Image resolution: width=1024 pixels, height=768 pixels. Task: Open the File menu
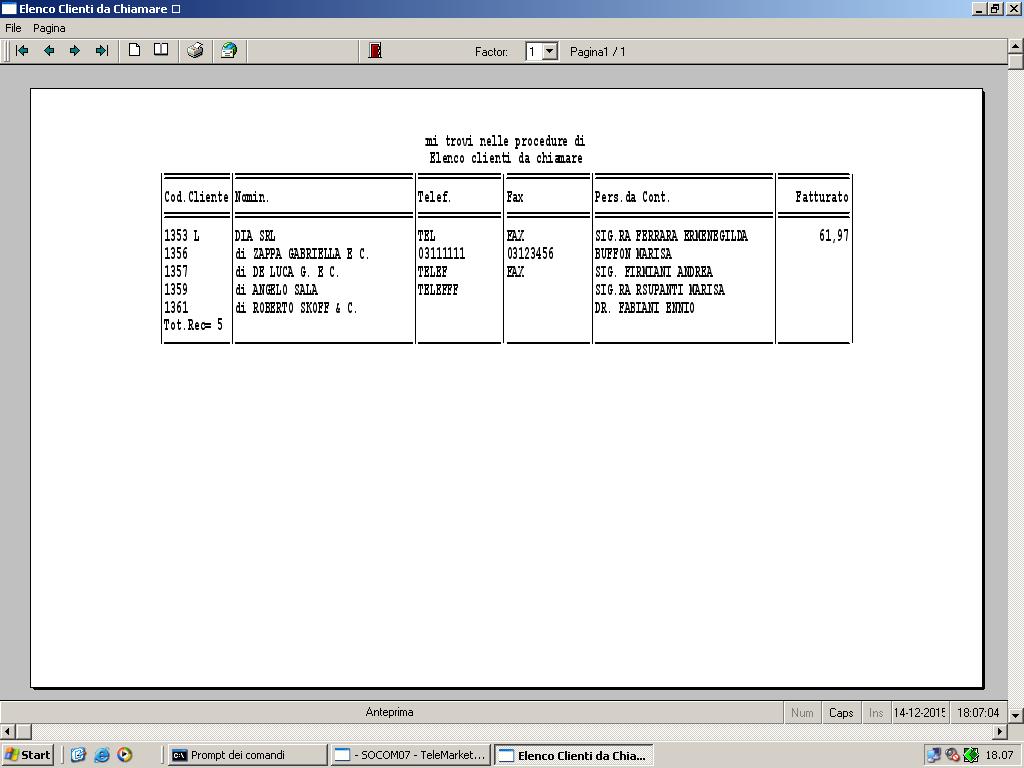click(13, 28)
